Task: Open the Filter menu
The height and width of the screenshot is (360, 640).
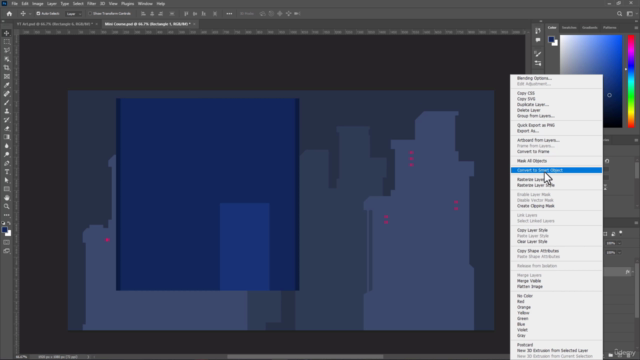Action: tap(91, 4)
